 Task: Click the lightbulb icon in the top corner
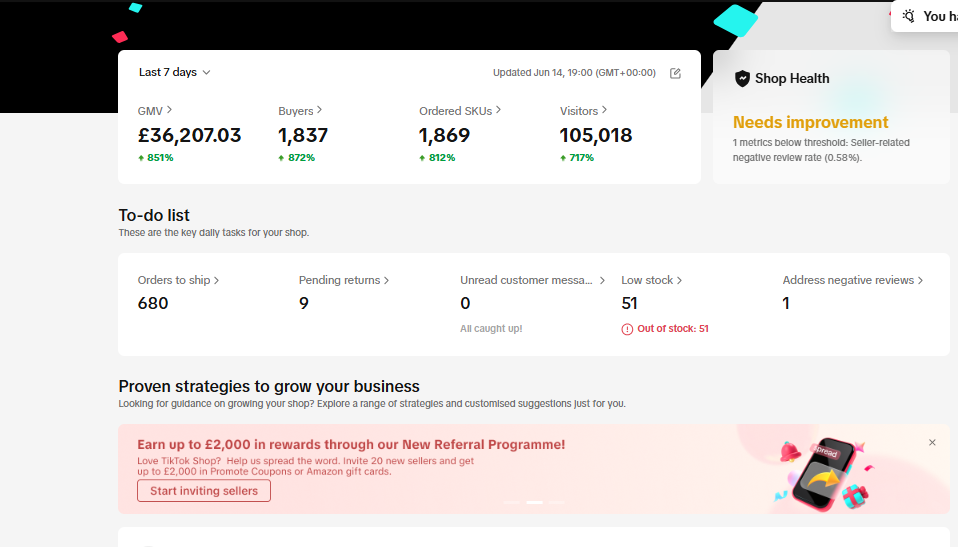[x=908, y=16]
